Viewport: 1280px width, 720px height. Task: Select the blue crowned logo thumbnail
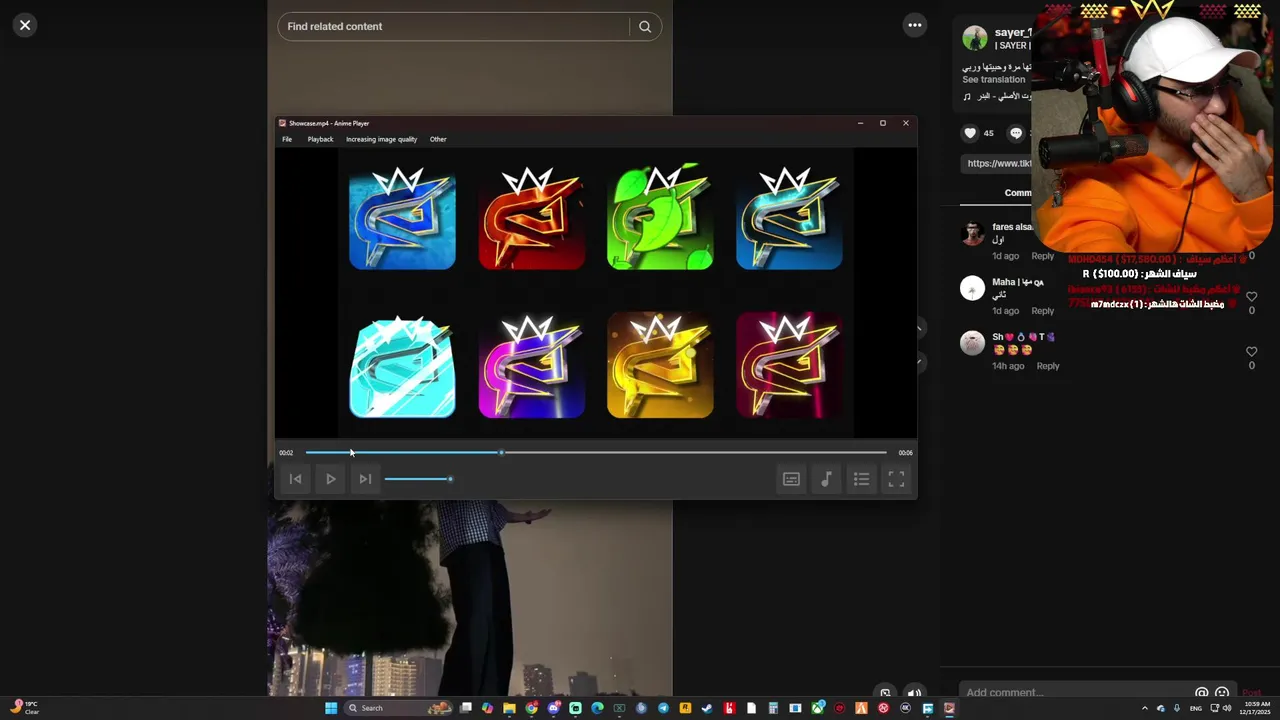pyautogui.click(x=402, y=218)
